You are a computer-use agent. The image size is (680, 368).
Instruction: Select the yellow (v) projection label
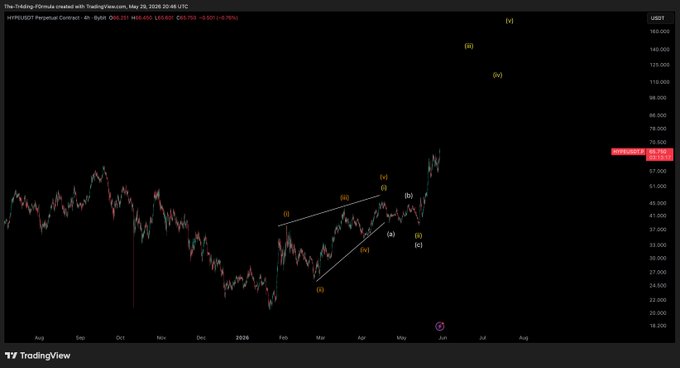click(x=510, y=21)
